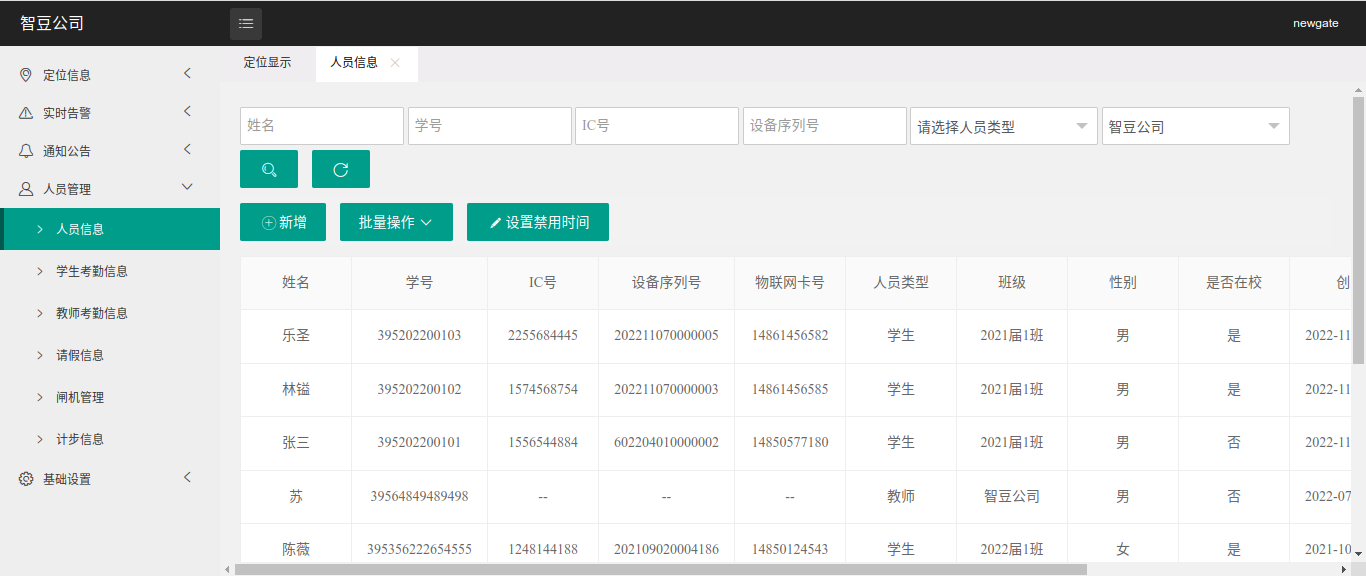Click the refresh reset icon button

341,169
